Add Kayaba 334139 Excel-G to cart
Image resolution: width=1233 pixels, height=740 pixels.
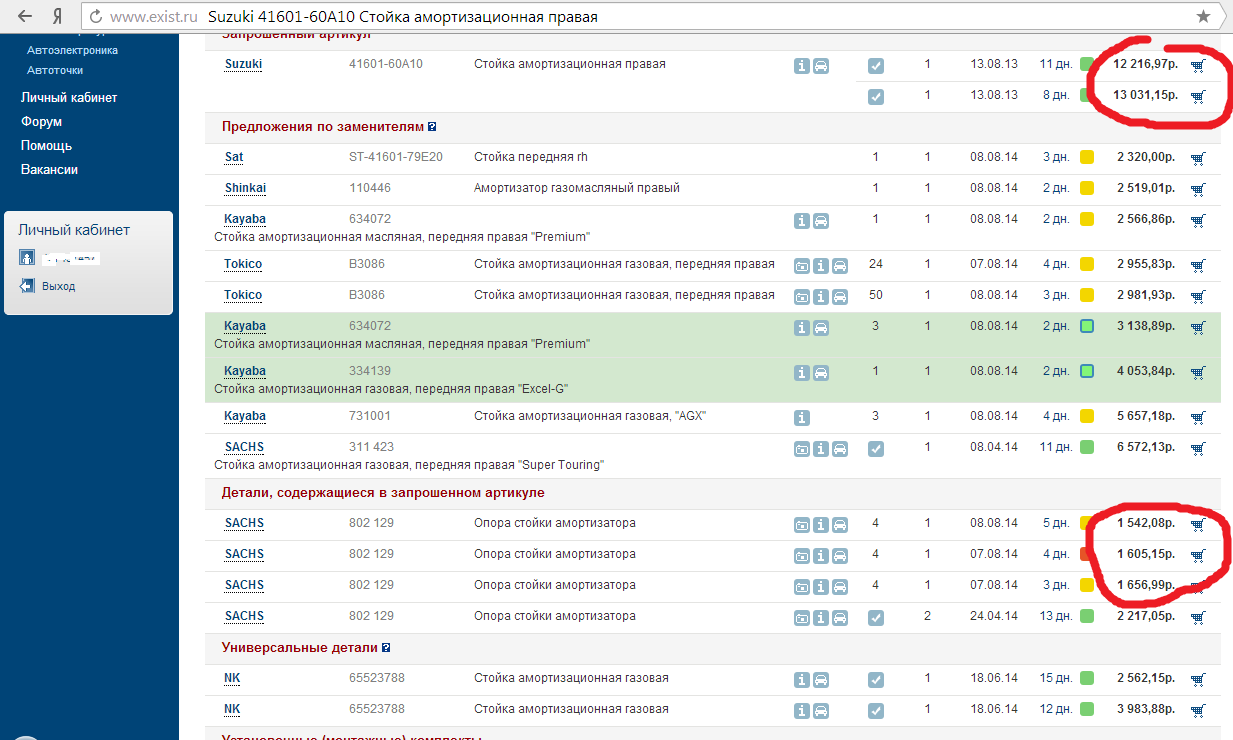coord(1198,372)
